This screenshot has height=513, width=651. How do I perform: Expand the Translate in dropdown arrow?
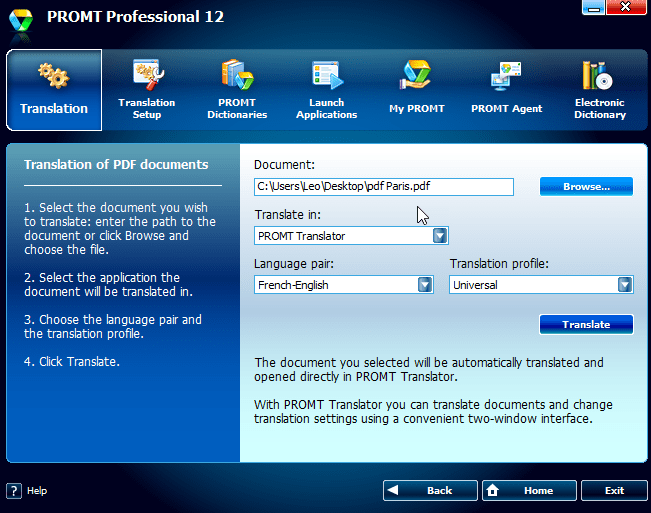pos(440,236)
